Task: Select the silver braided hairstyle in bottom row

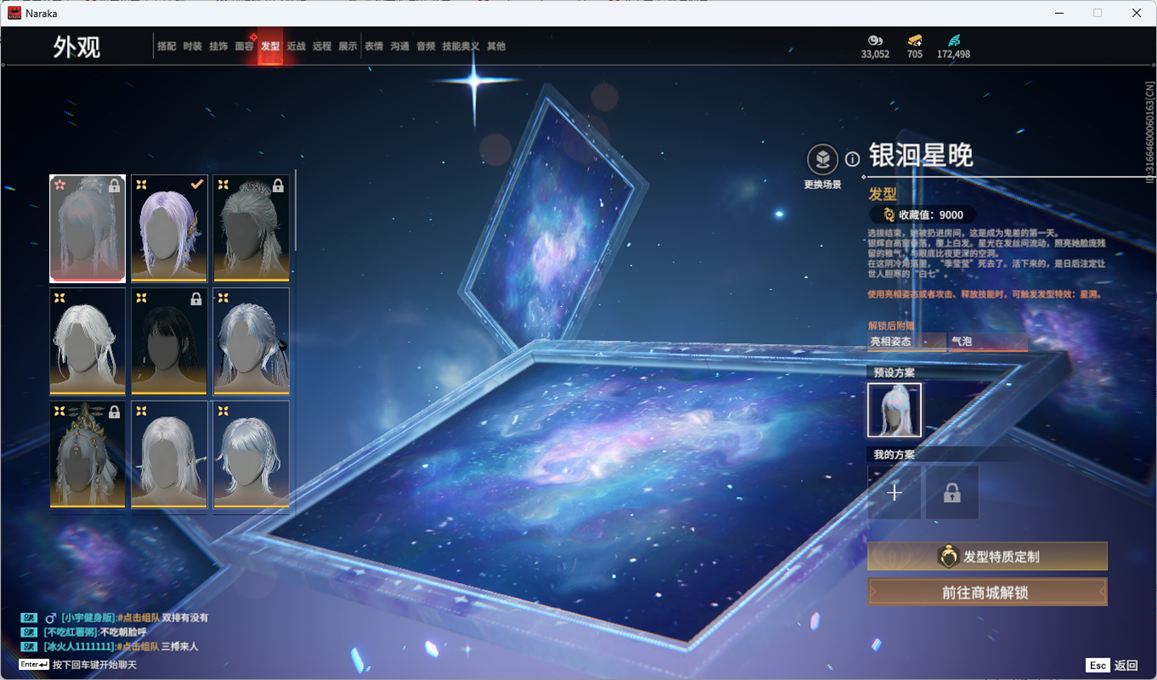Action: tap(251, 454)
